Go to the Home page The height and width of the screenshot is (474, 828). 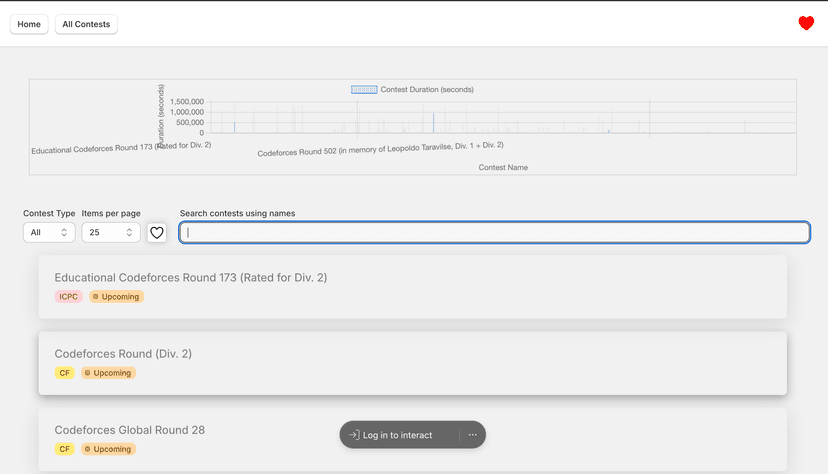tap(29, 24)
